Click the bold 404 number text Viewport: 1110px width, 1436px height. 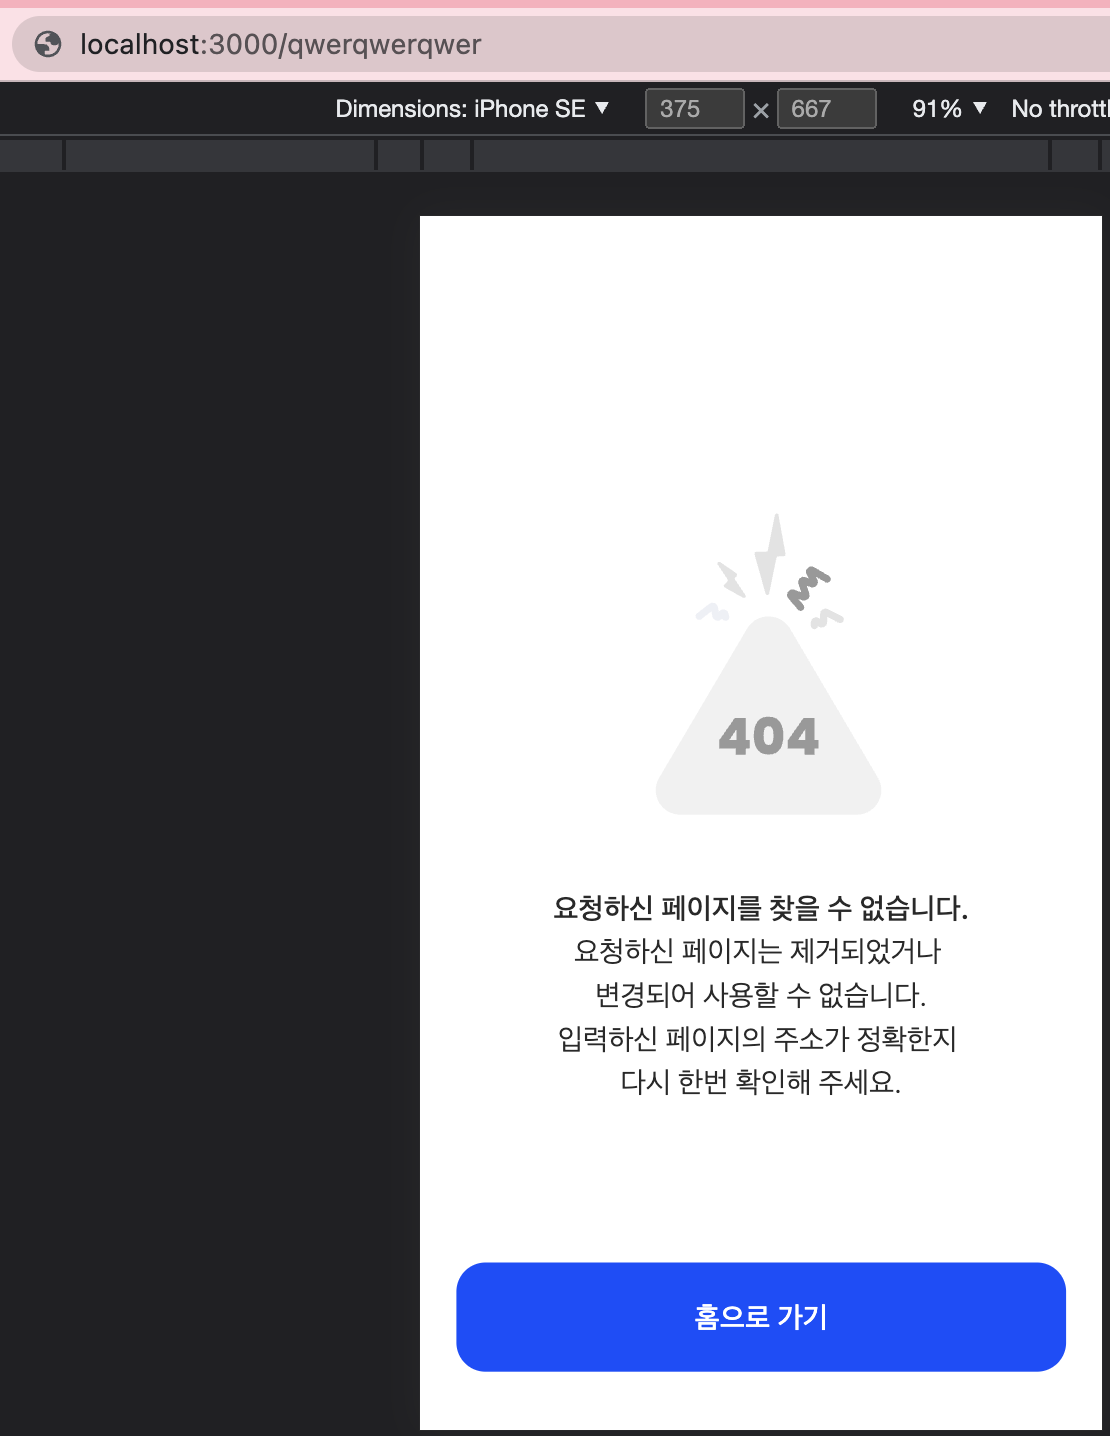tap(768, 737)
